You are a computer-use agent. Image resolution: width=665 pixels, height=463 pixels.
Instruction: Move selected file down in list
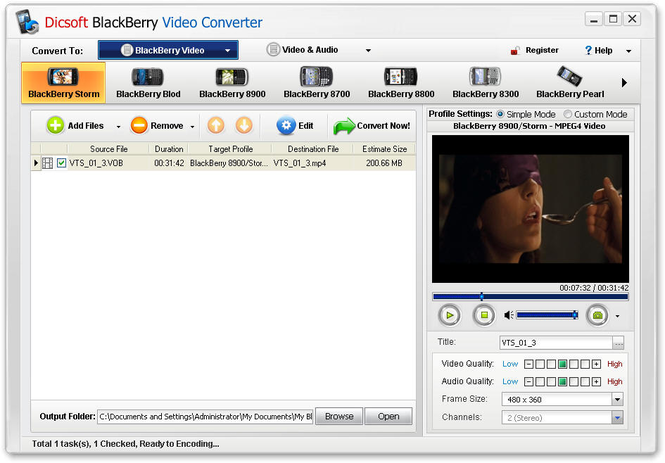tap(244, 126)
